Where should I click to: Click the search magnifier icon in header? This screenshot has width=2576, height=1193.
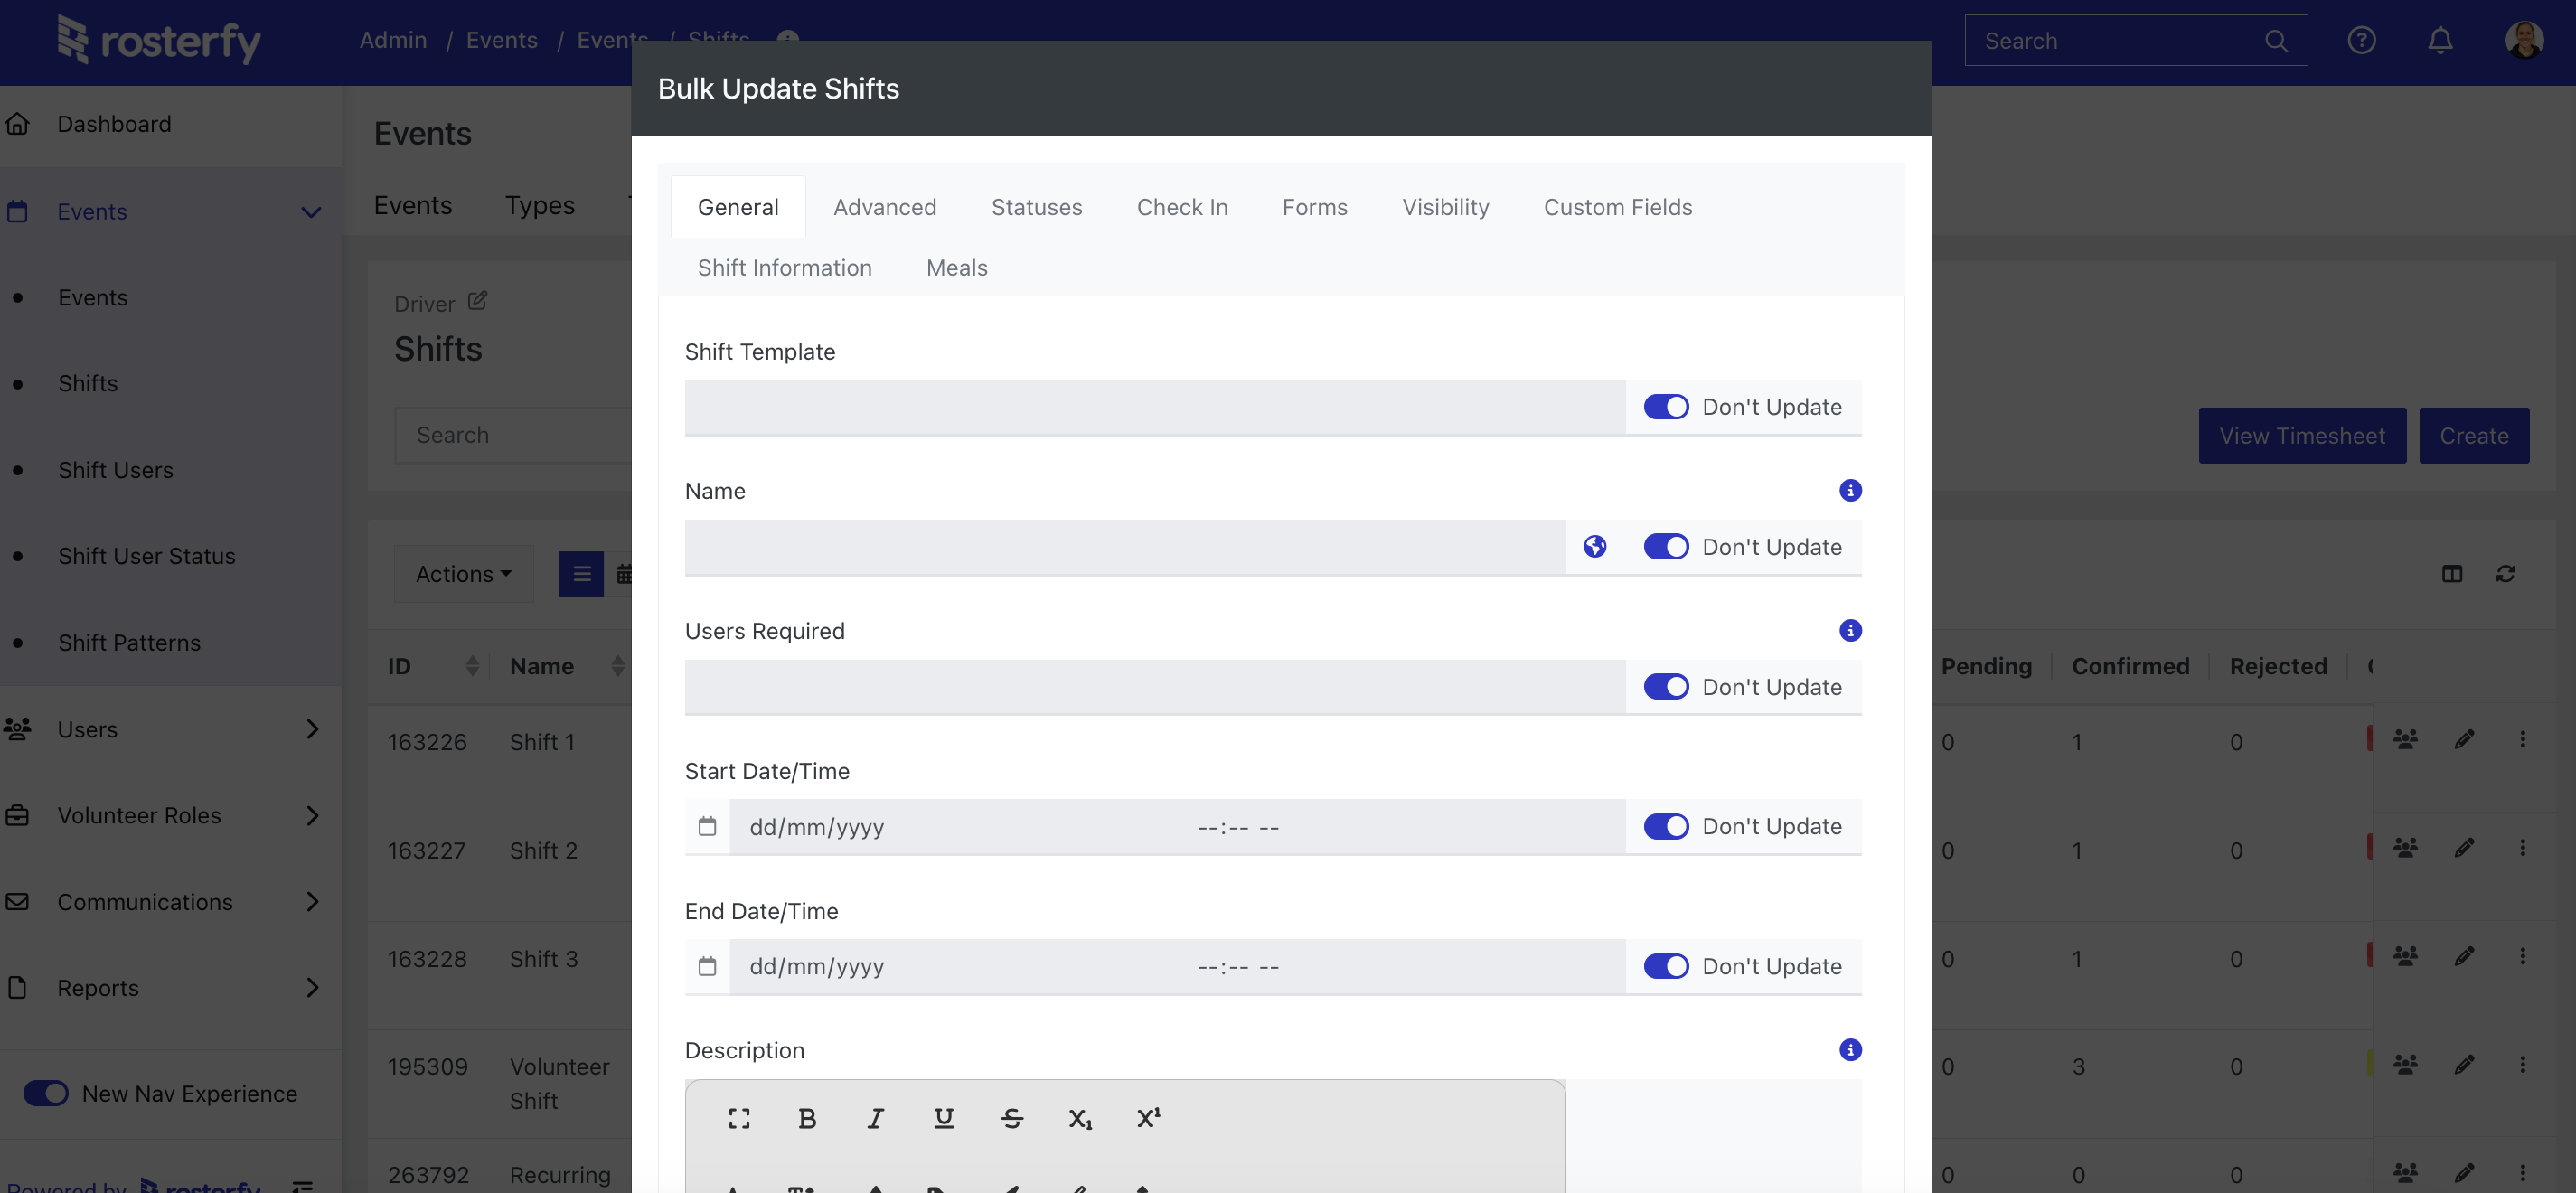coord(2276,41)
